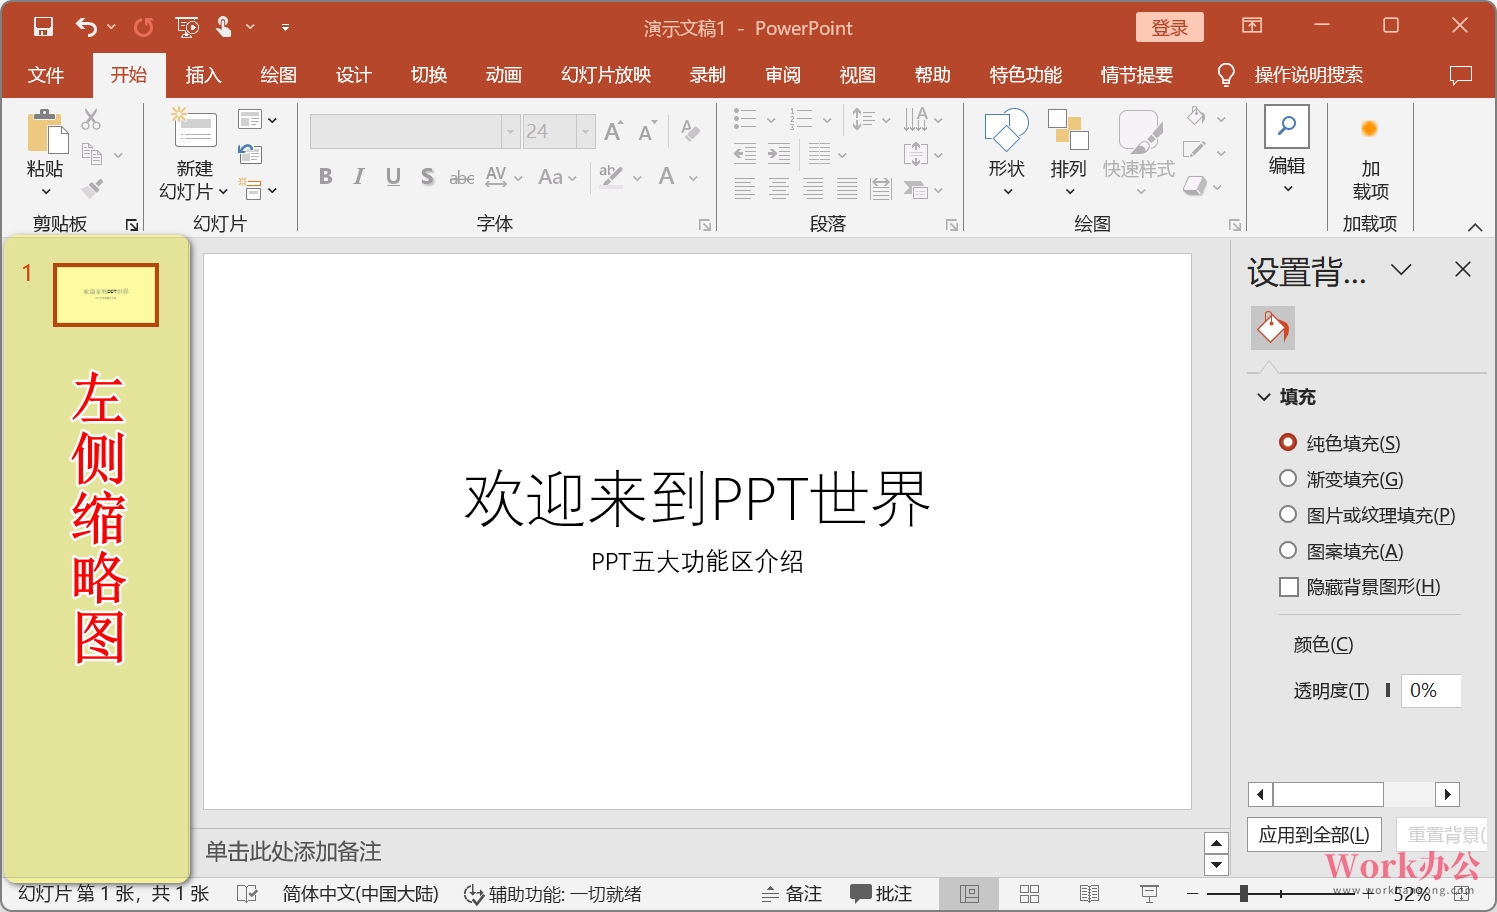Screen dimensions: 1497x912
Task: Switch to slide sorter view in status bar
Action: [1029, 894]
